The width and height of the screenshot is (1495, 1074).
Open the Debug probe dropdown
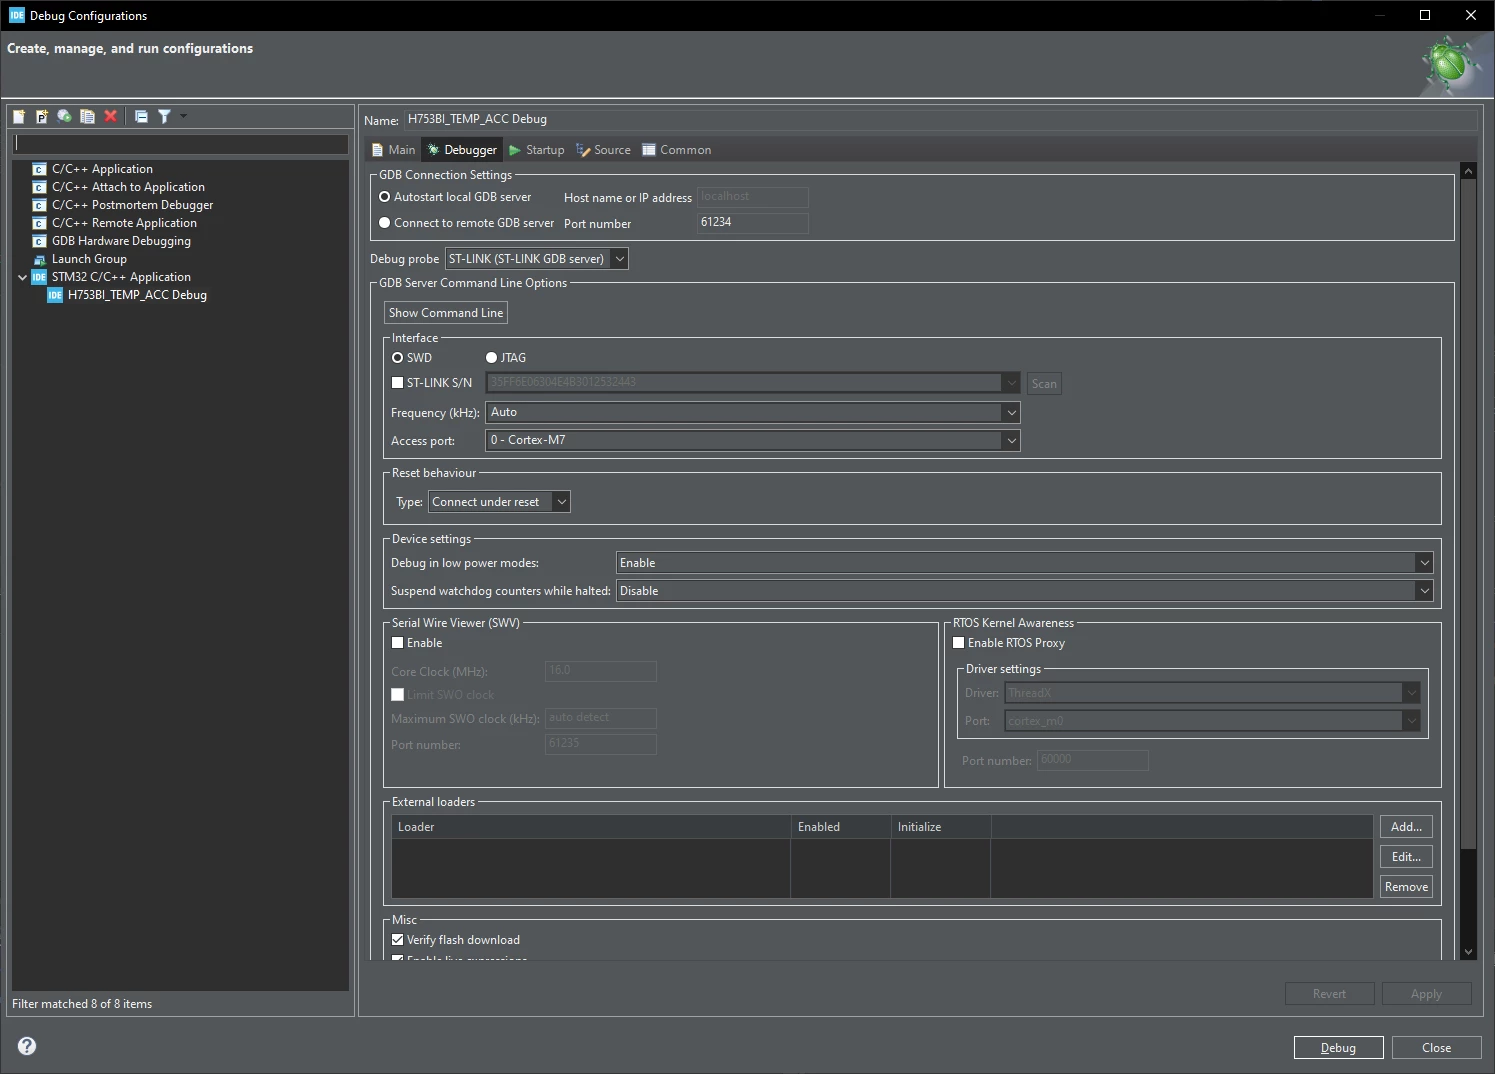536,259
